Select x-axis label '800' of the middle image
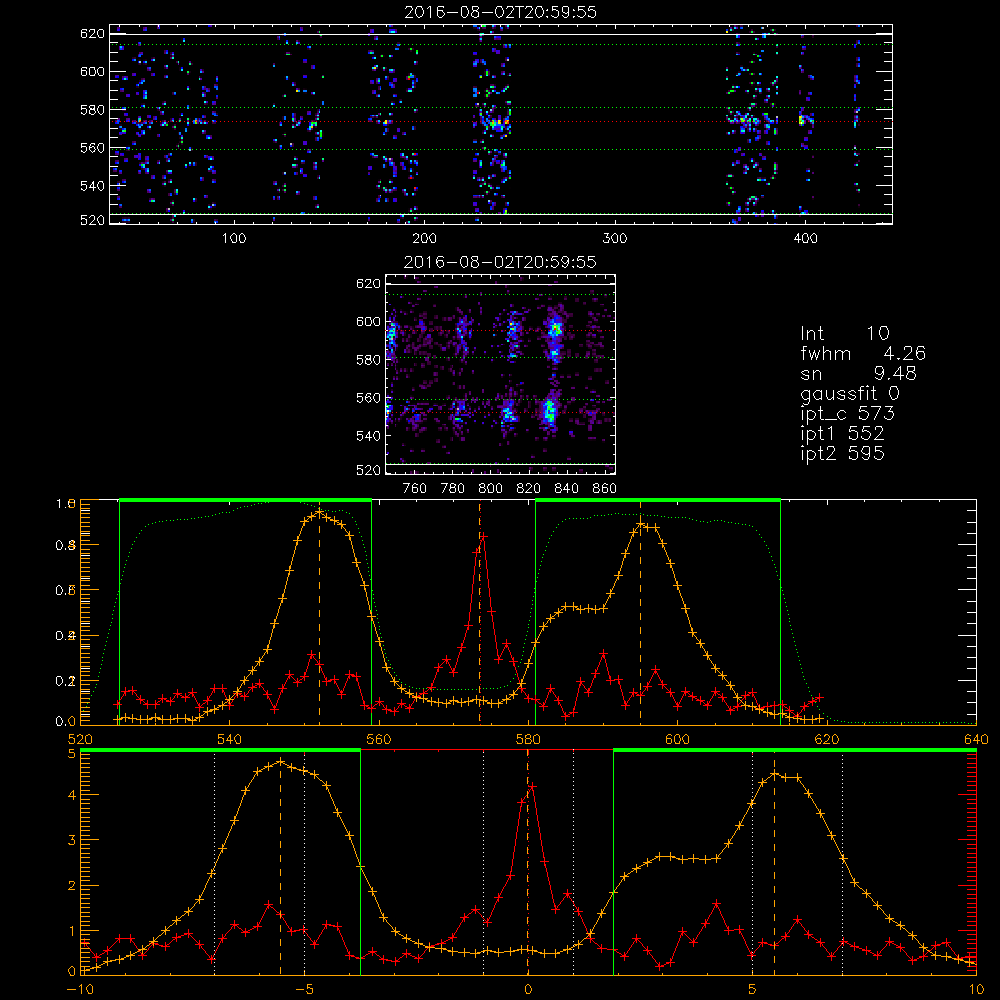The height and width of the screenshot is (1000, 1000). pyautogui.click(x=490, y=489)
